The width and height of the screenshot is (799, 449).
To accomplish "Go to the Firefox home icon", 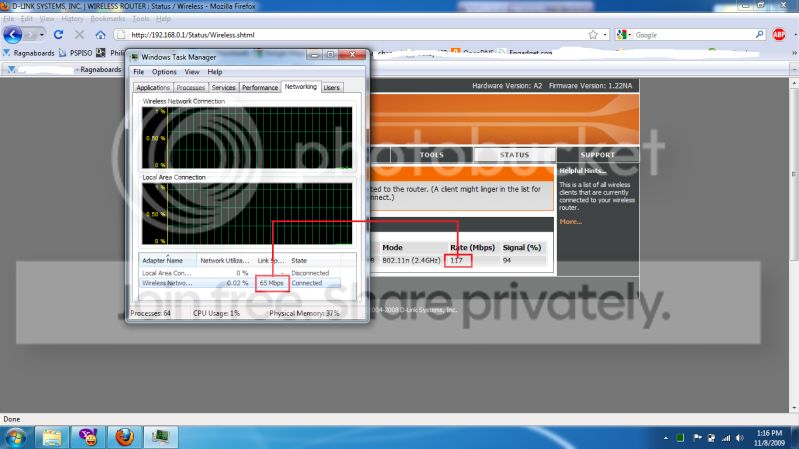I will (100, 35).
